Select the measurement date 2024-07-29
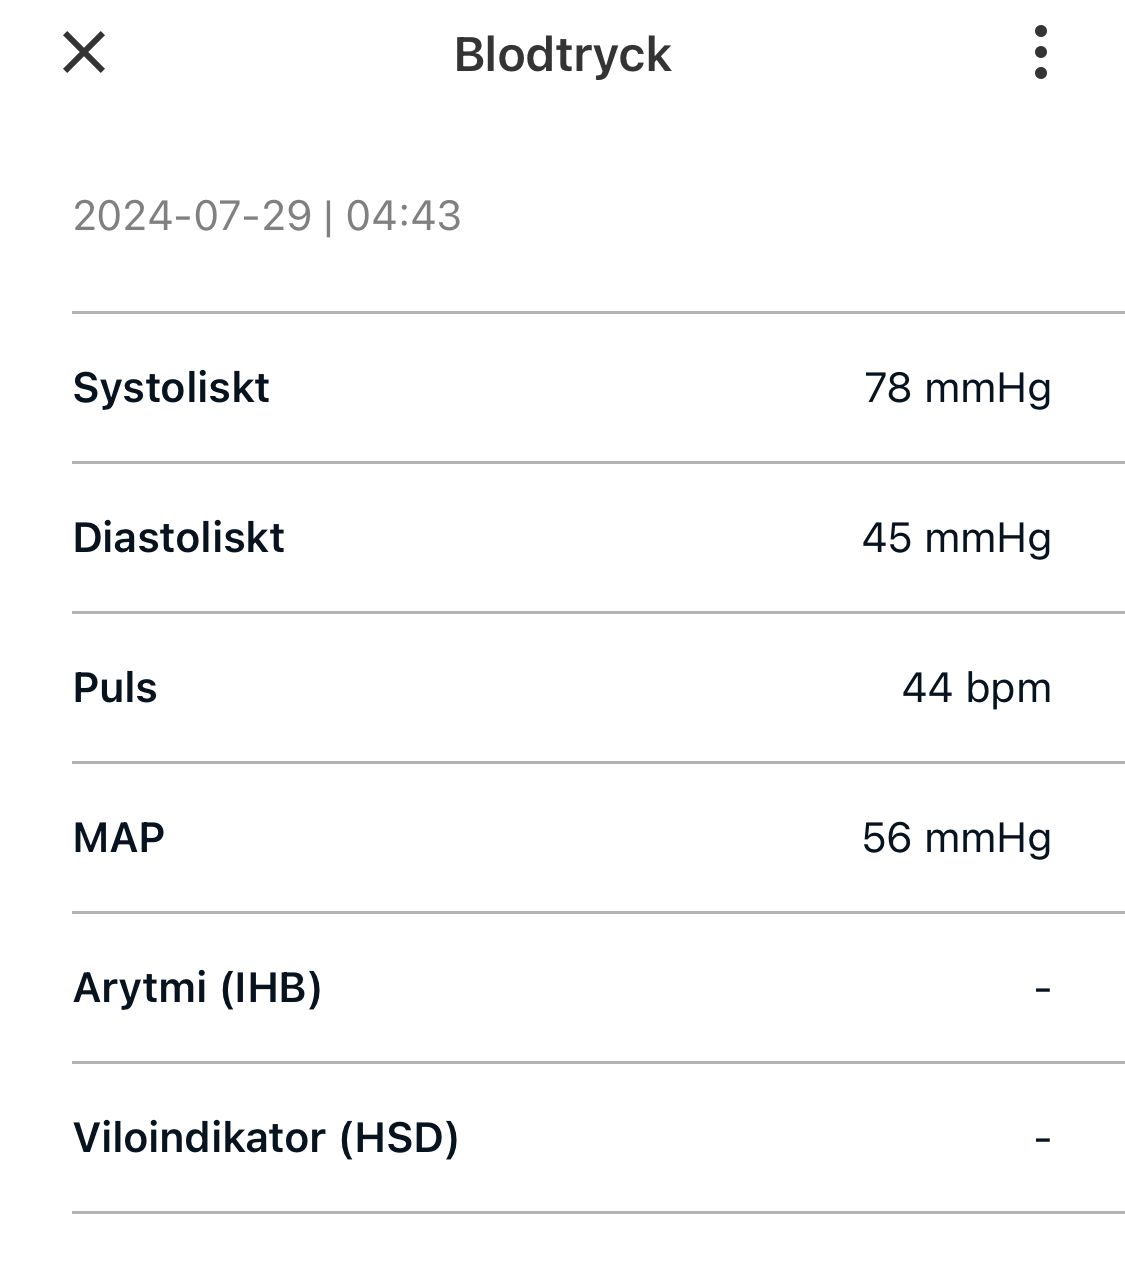This screenshot has width=1125, height=1281. tap(192, 216)
